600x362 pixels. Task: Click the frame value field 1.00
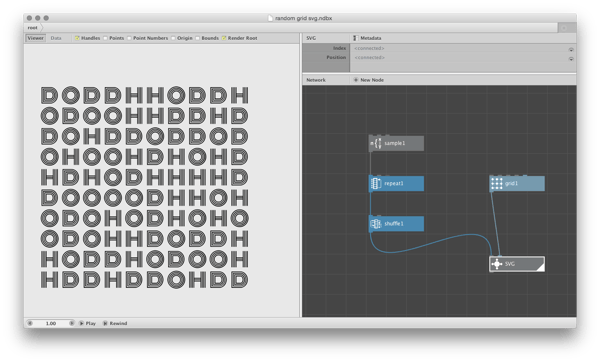(51, 323)
